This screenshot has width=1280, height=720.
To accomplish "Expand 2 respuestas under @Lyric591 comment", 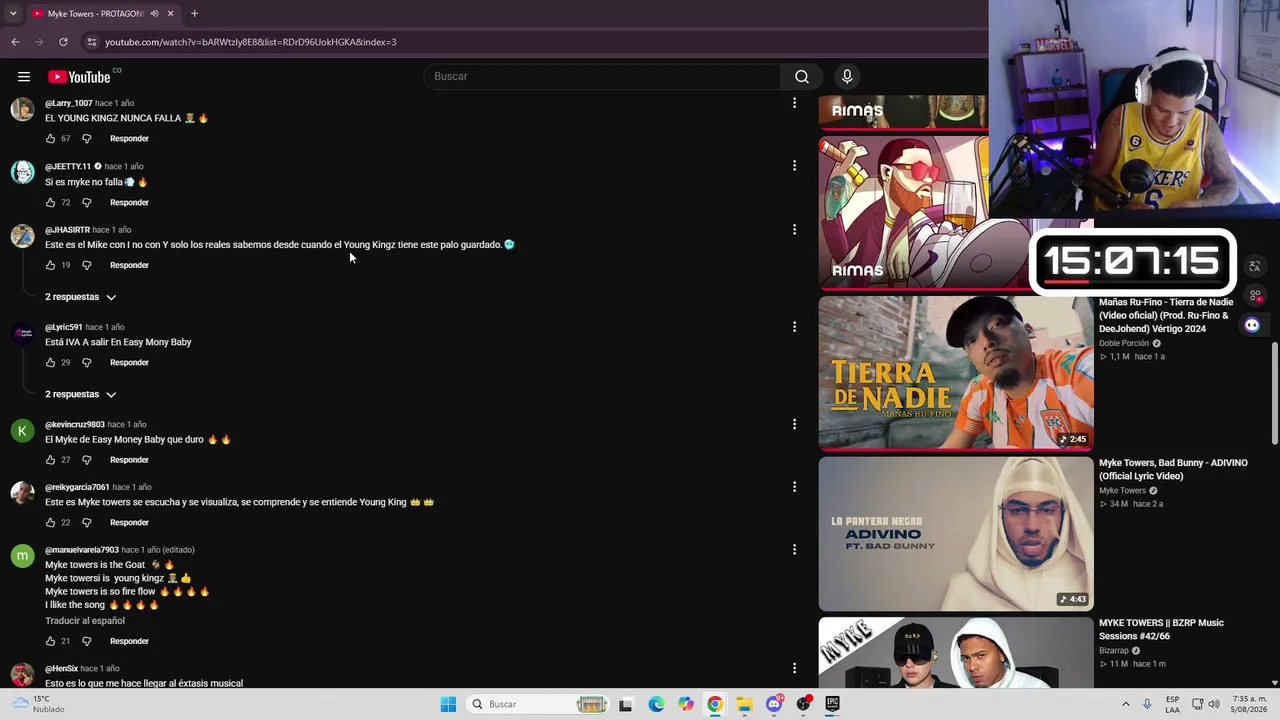I will pos(80,394).
